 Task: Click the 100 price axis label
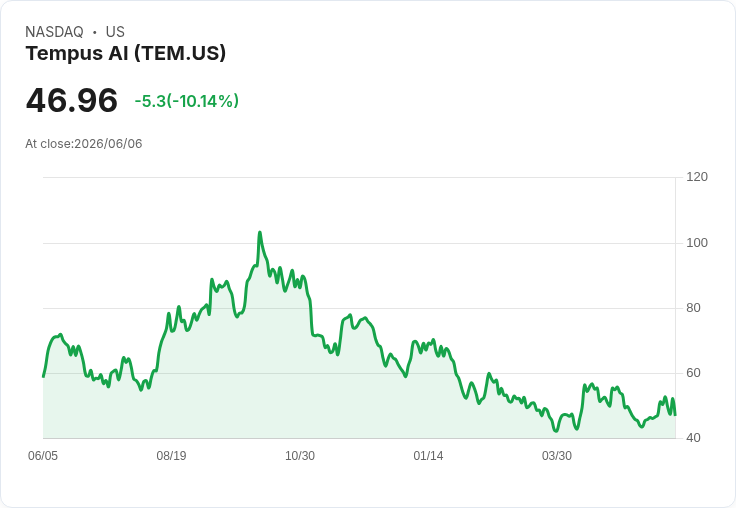coord(697,243)
